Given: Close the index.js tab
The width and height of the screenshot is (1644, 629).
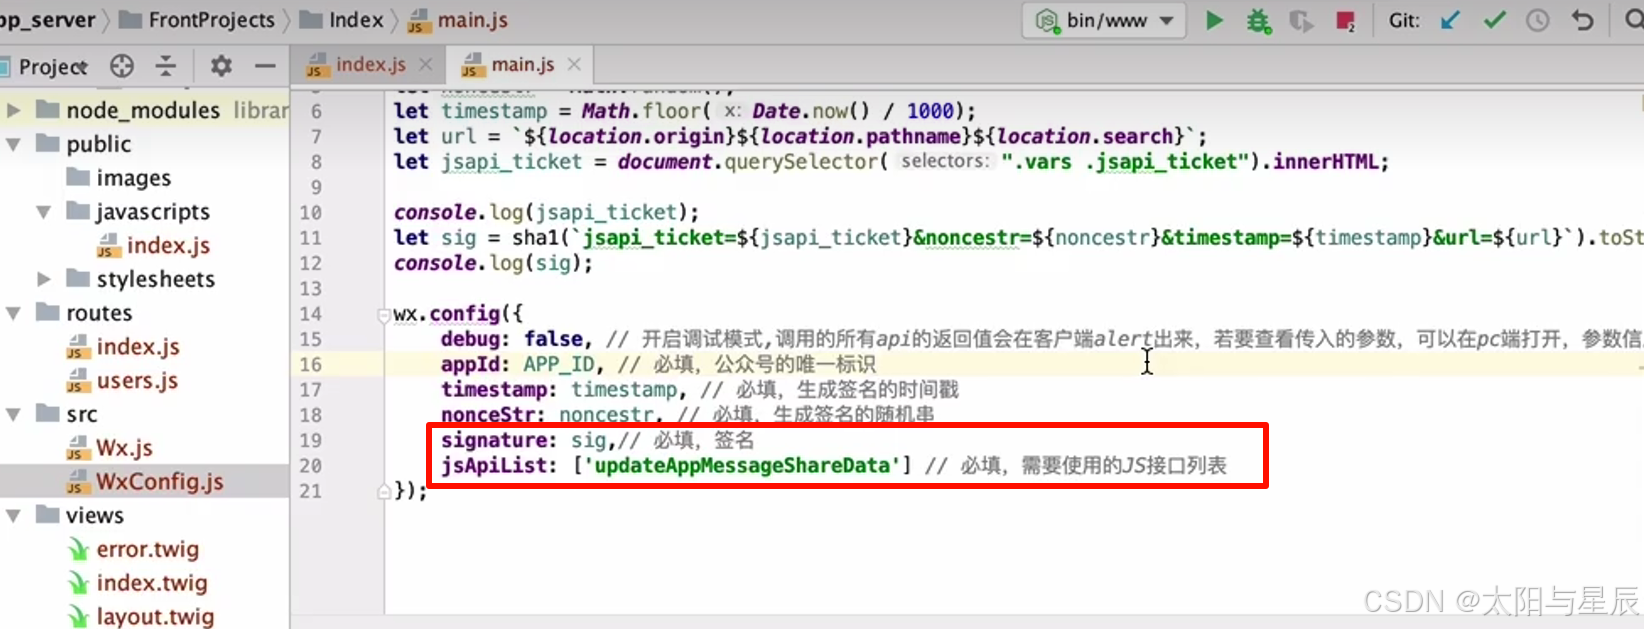Looking at the screenshot, I should (426, 64).
